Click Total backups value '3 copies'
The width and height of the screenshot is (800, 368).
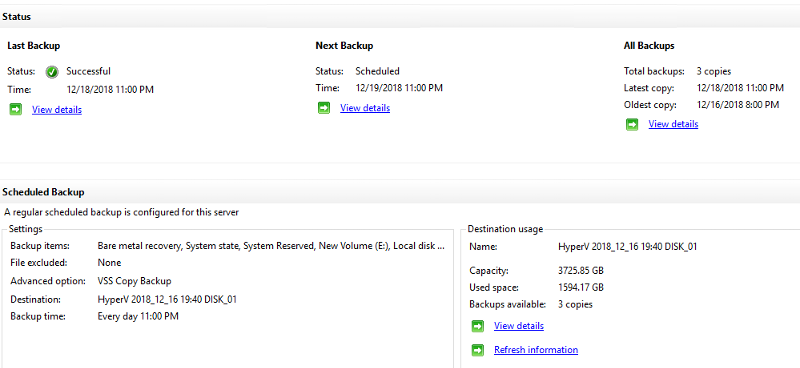coord(714,71)
